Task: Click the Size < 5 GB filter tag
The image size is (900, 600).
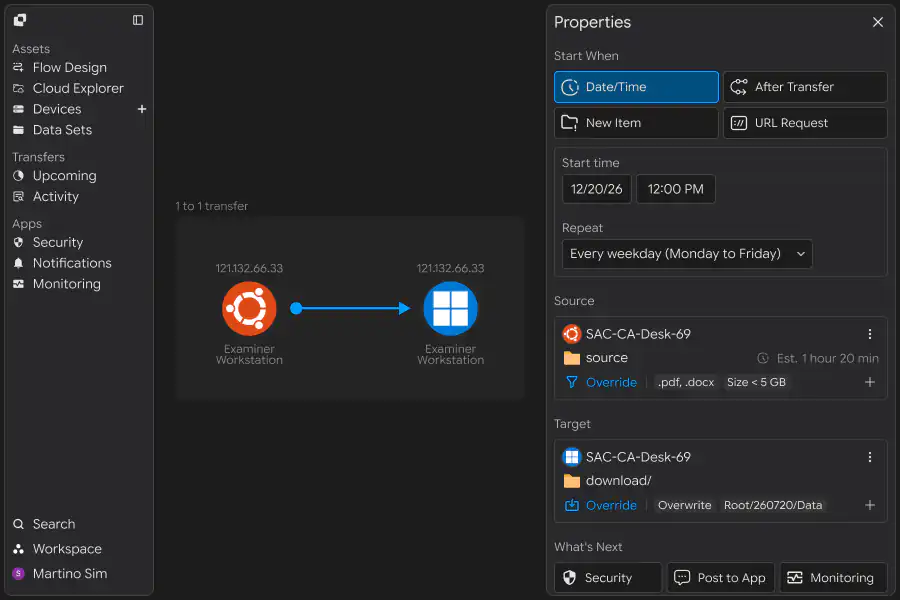Action: 756,382
